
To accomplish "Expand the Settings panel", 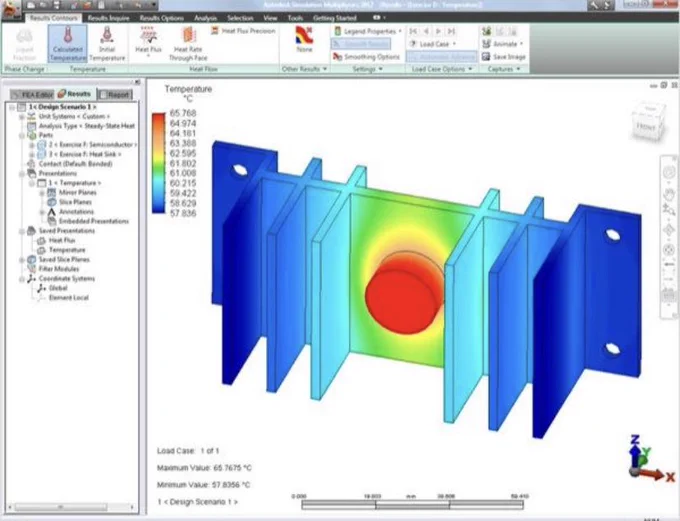I will [x=367, y=69].
